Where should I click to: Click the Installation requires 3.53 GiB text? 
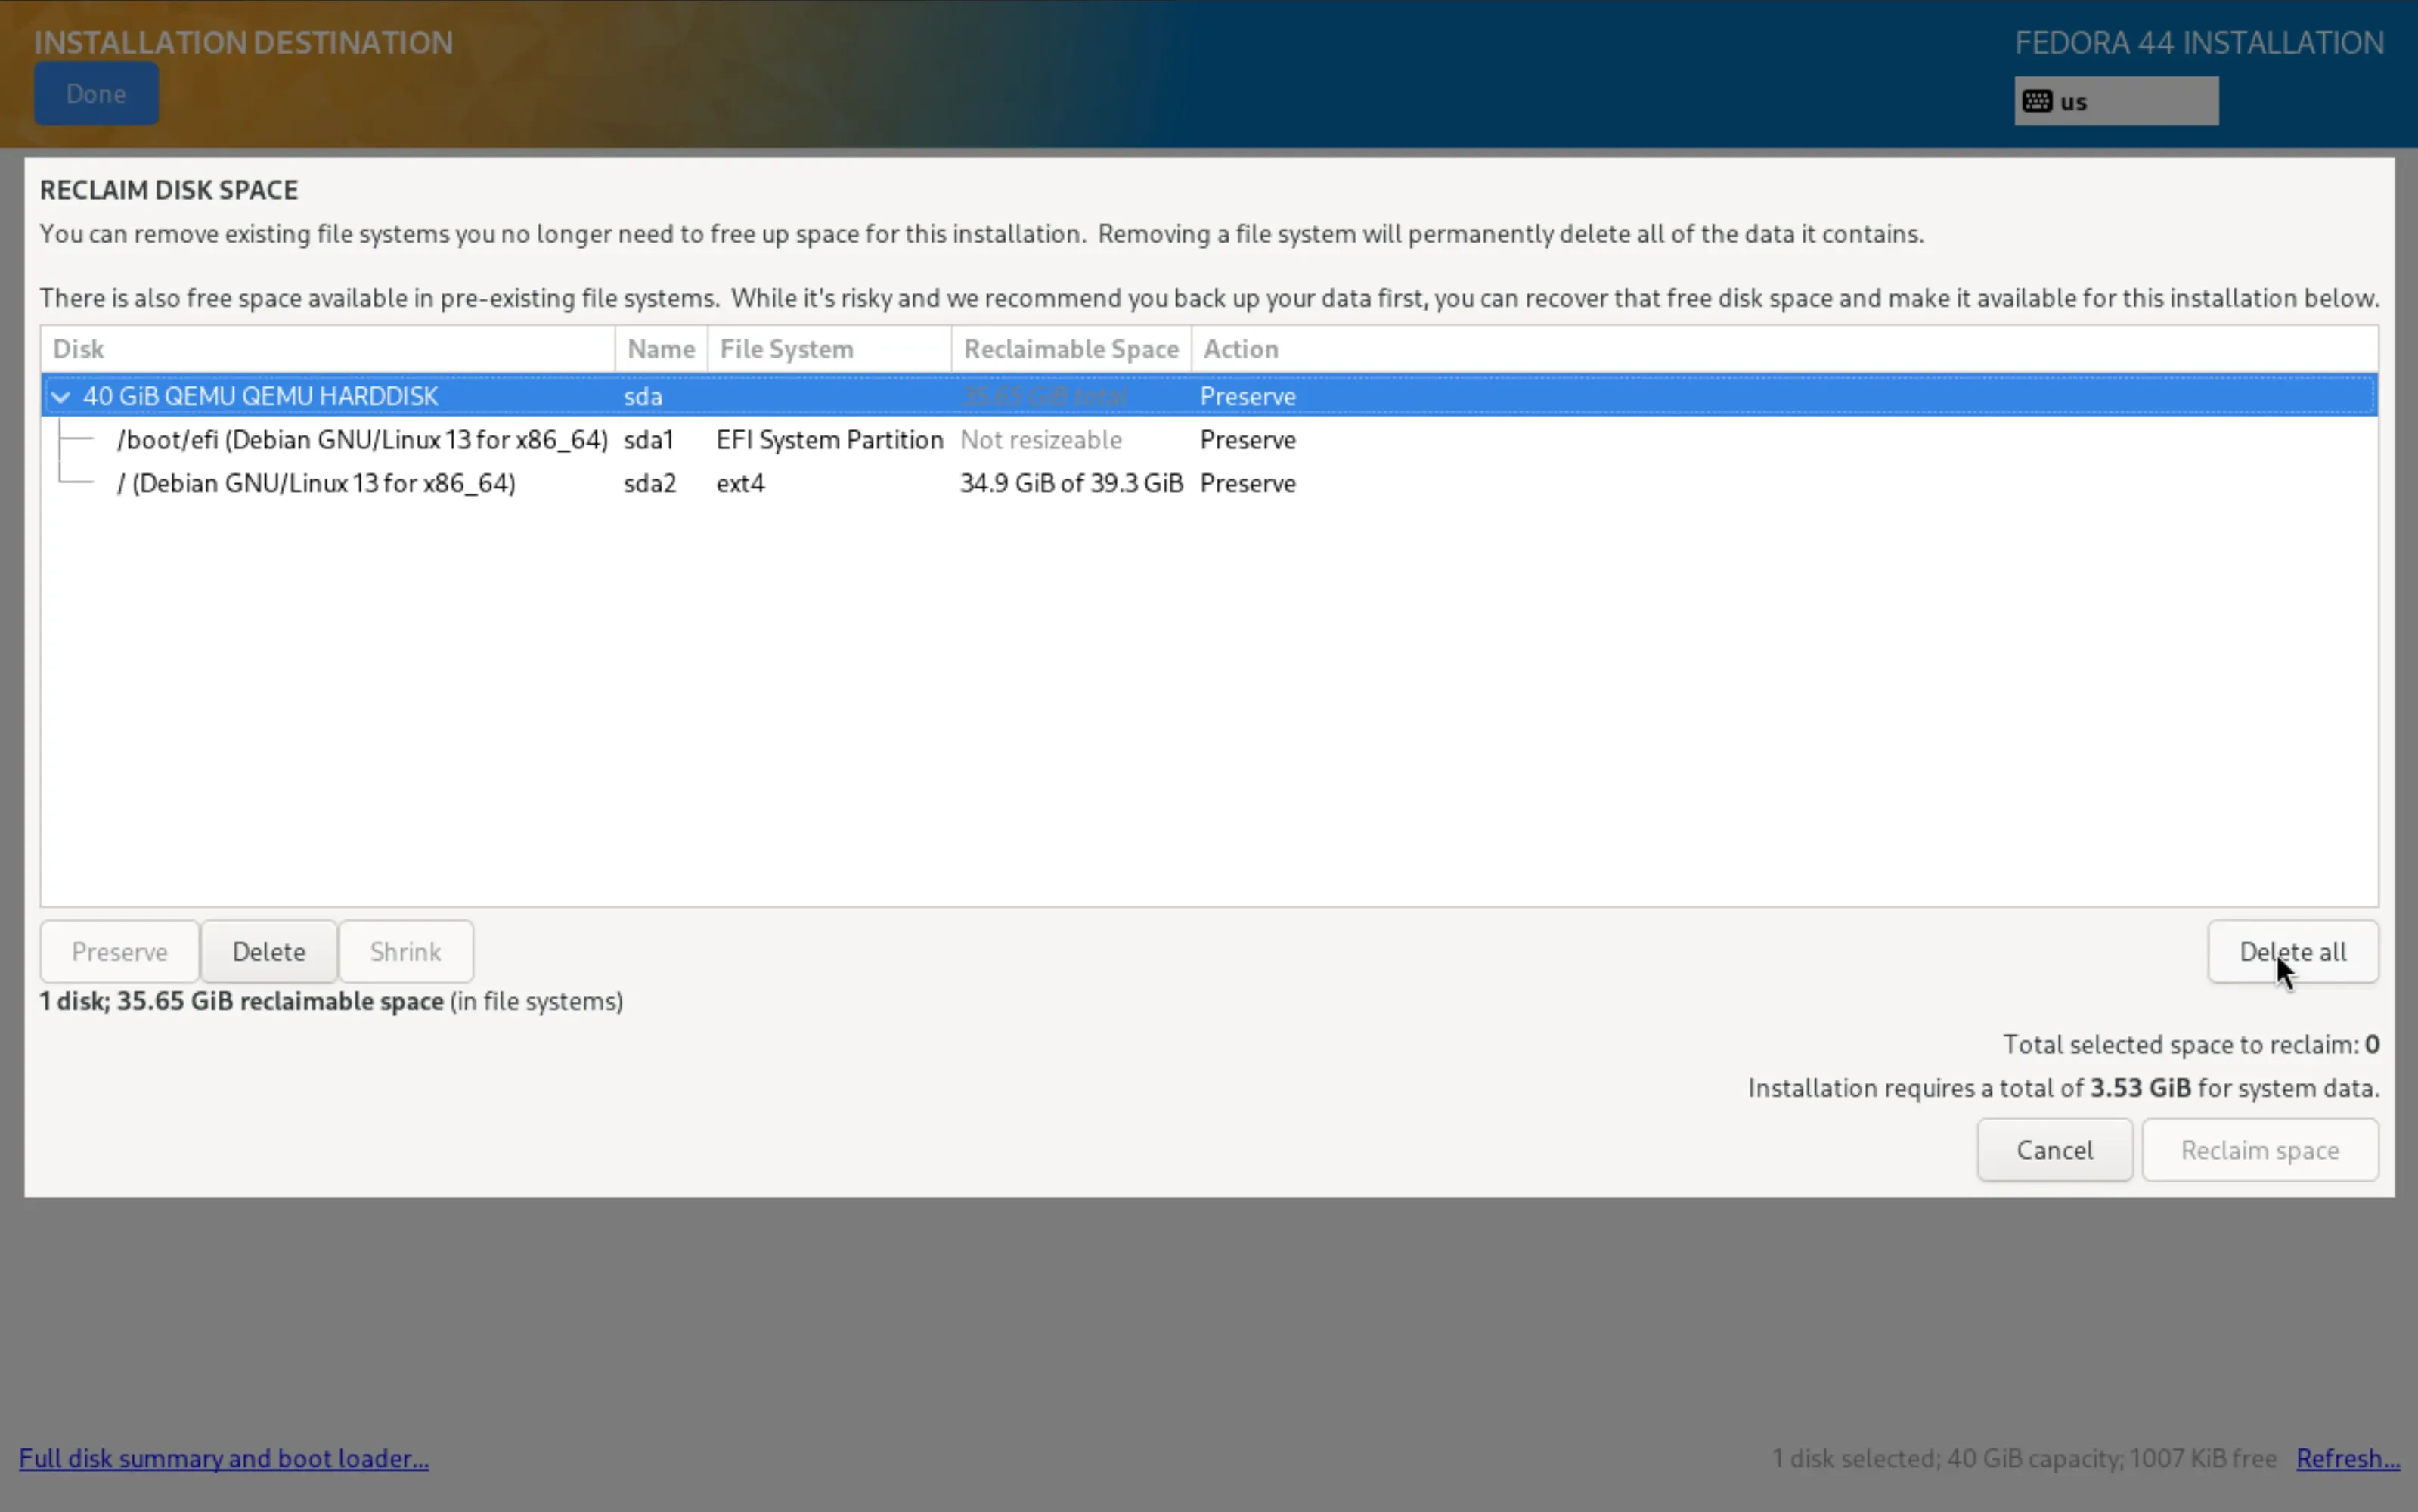2063,1088
